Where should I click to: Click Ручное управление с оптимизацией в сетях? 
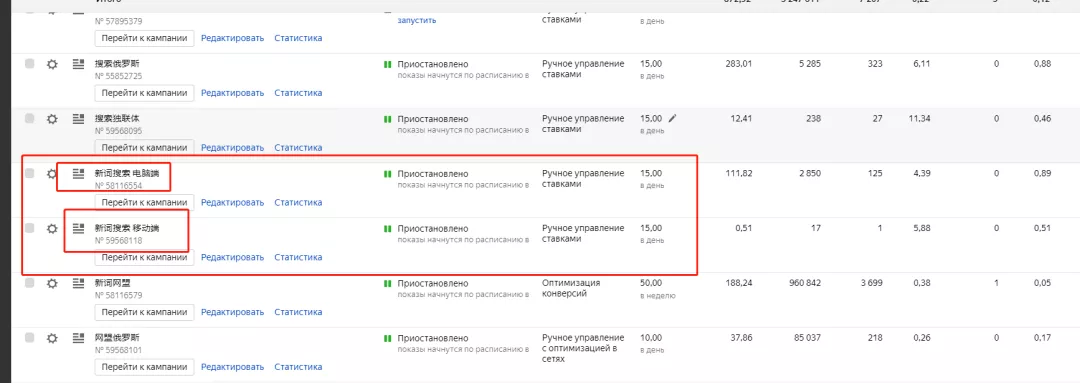[583, 349]
